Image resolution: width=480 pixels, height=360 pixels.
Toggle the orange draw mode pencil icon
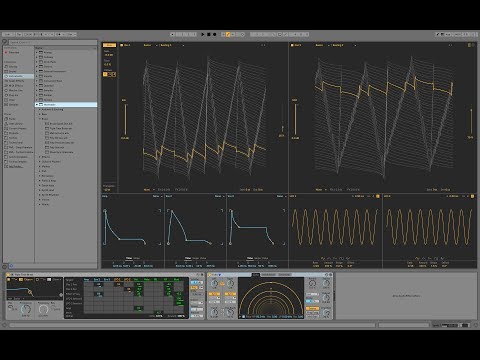tap(228, 34)
